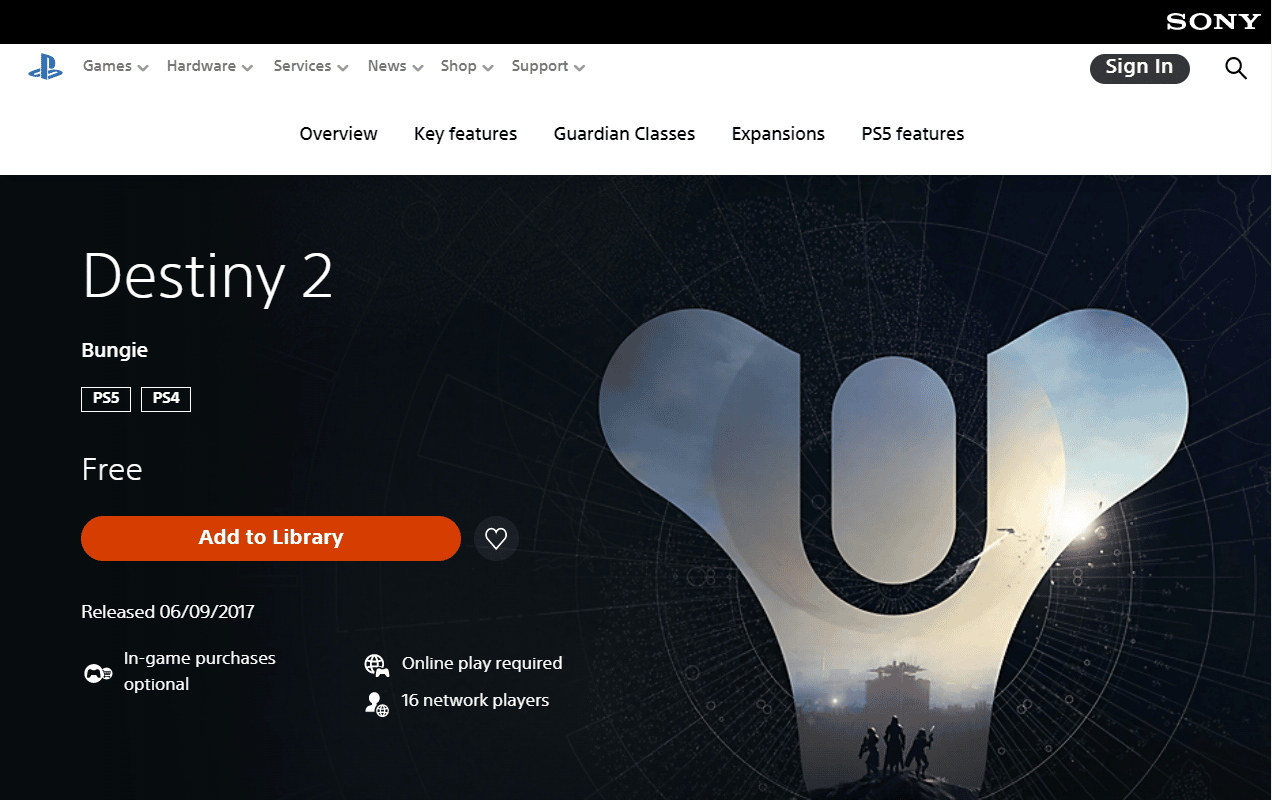Add Destiny 2 to wishlist heart

click(496, 539)
